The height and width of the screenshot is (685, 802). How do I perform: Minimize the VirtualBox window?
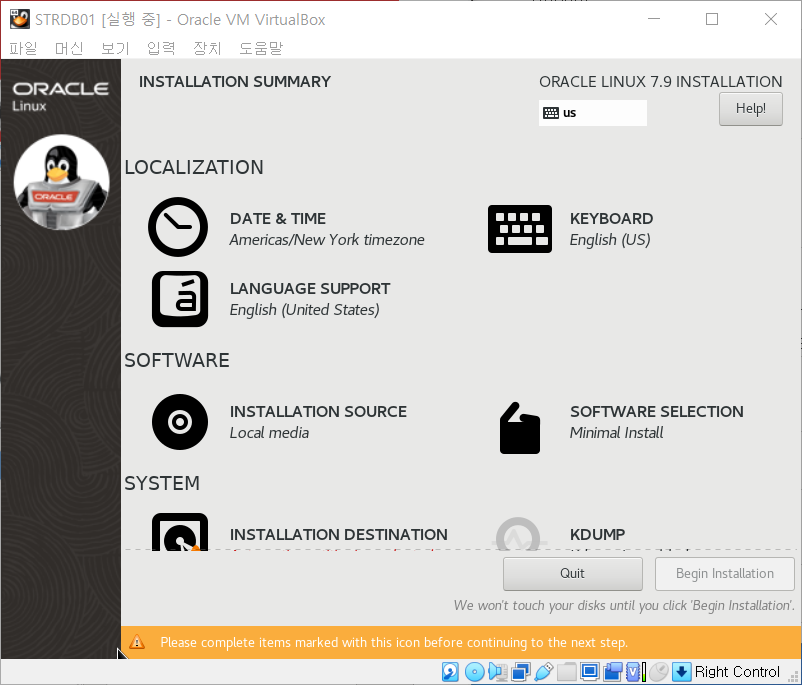coord(654,19)
